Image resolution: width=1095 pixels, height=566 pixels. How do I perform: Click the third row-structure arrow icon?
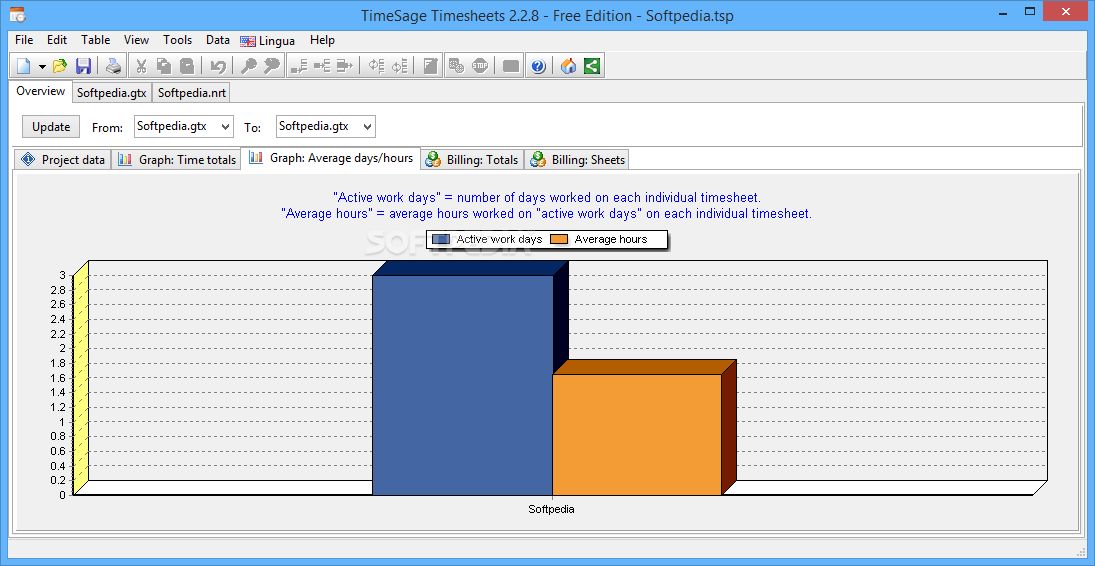pos(345,66)
